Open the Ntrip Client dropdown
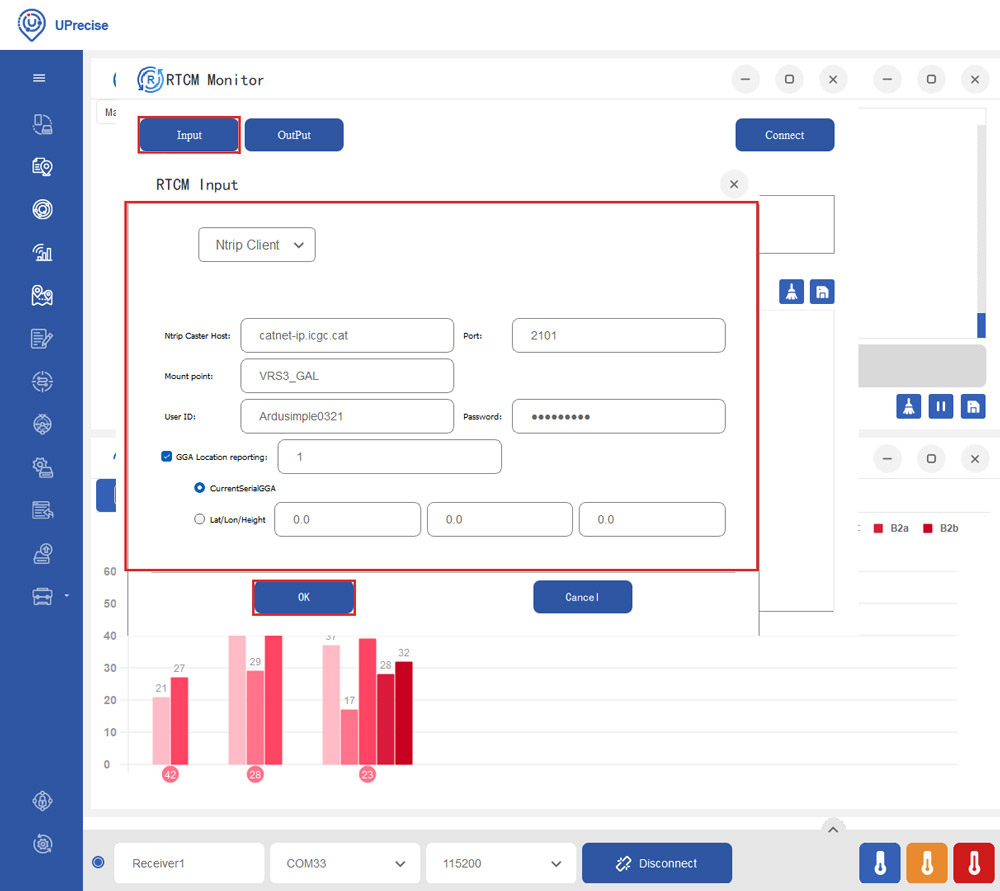This screenshot has width=1000, height=891. click(257, 245)
